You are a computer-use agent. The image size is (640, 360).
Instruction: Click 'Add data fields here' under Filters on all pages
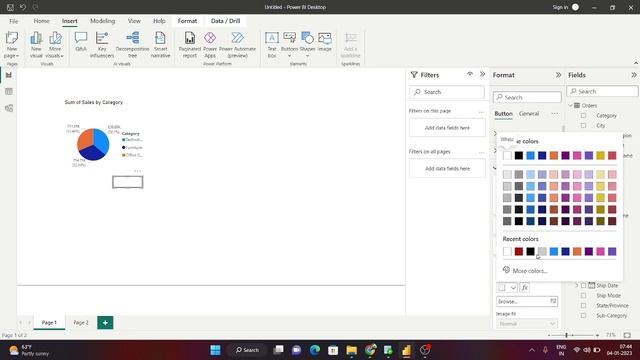coord(447,169)
